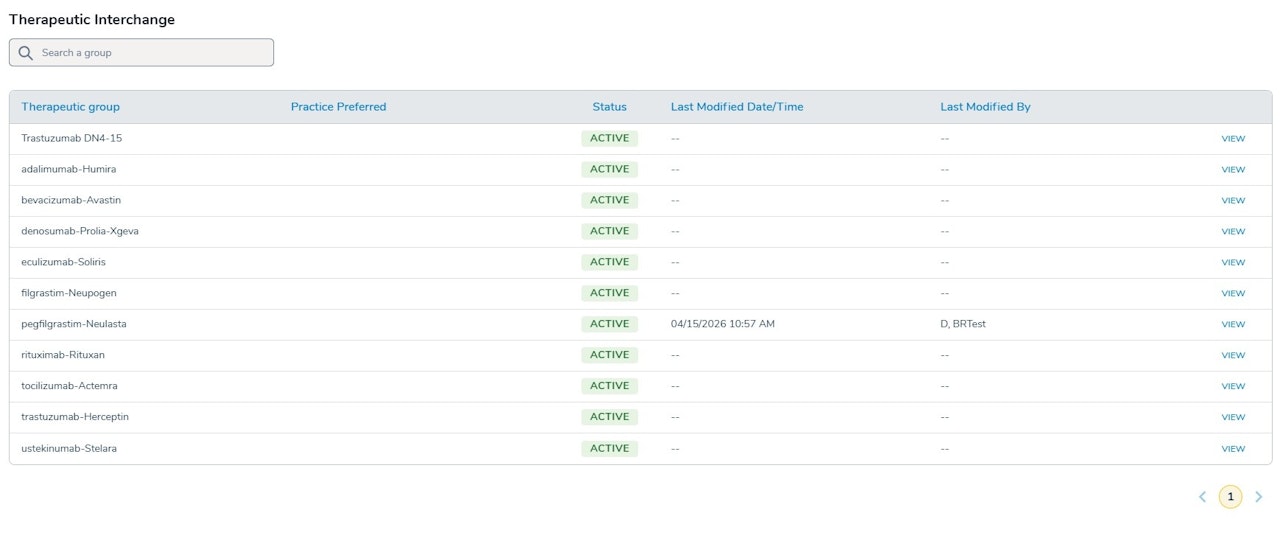This screenshot has width=1280, height=555.
Task: Focus the Search a group field
Action: (x=141, y=53)
